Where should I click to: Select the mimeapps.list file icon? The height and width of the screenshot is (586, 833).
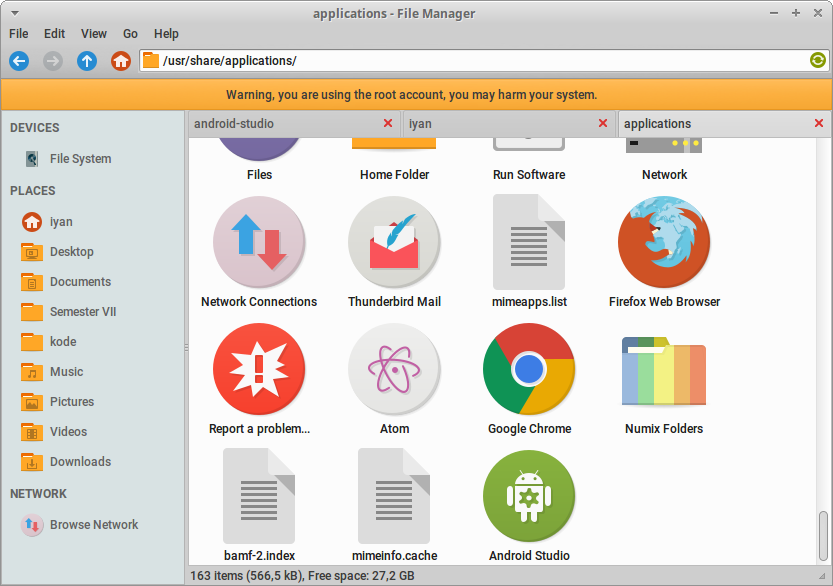529,242
